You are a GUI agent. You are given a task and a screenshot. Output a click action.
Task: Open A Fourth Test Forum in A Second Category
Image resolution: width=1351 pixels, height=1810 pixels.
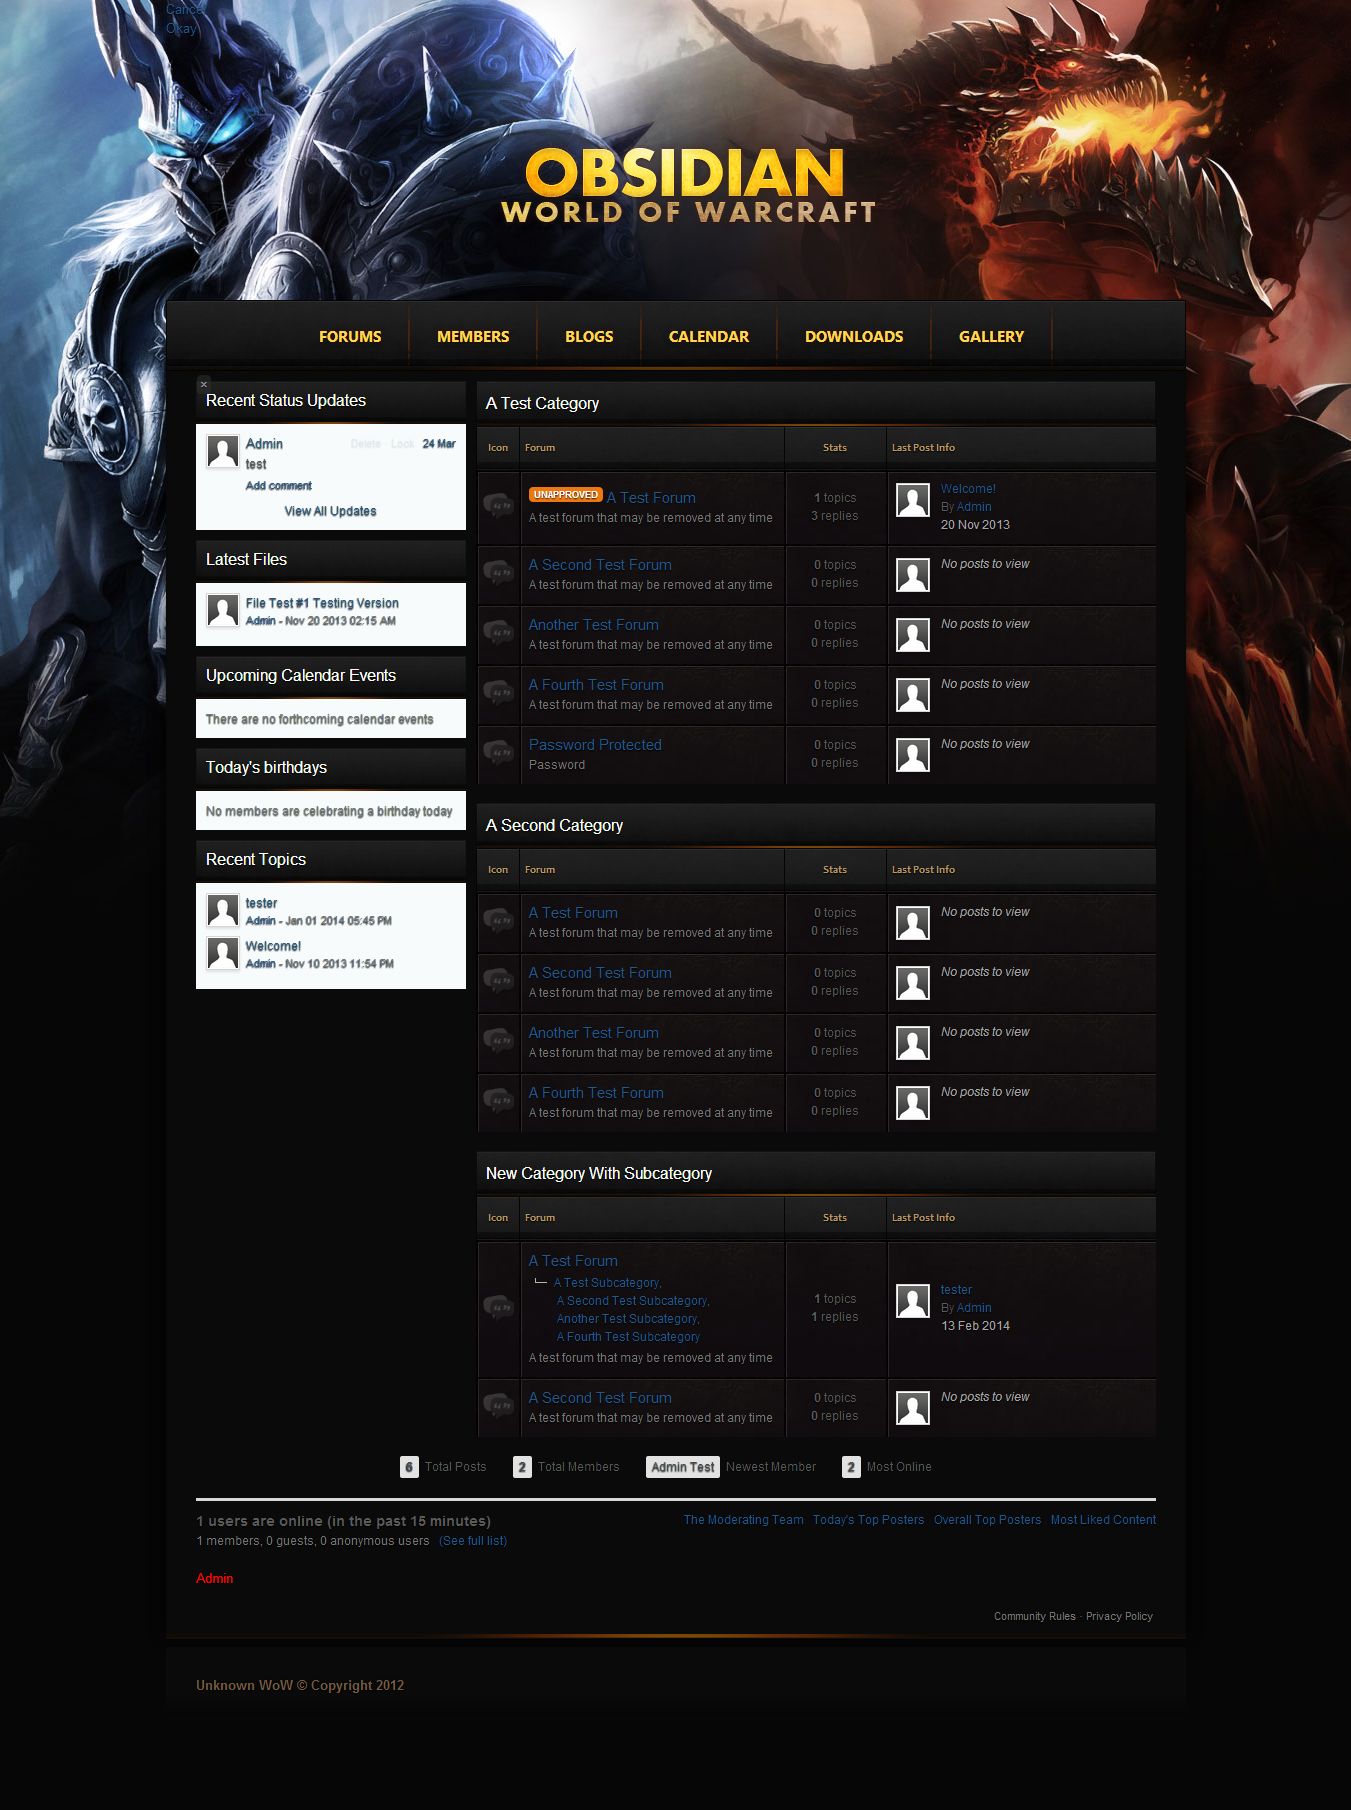596,1093
